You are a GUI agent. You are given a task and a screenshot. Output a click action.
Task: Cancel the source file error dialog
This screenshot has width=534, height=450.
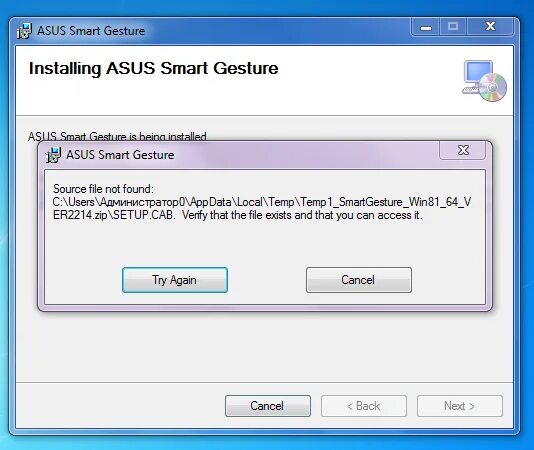(359, 280)
